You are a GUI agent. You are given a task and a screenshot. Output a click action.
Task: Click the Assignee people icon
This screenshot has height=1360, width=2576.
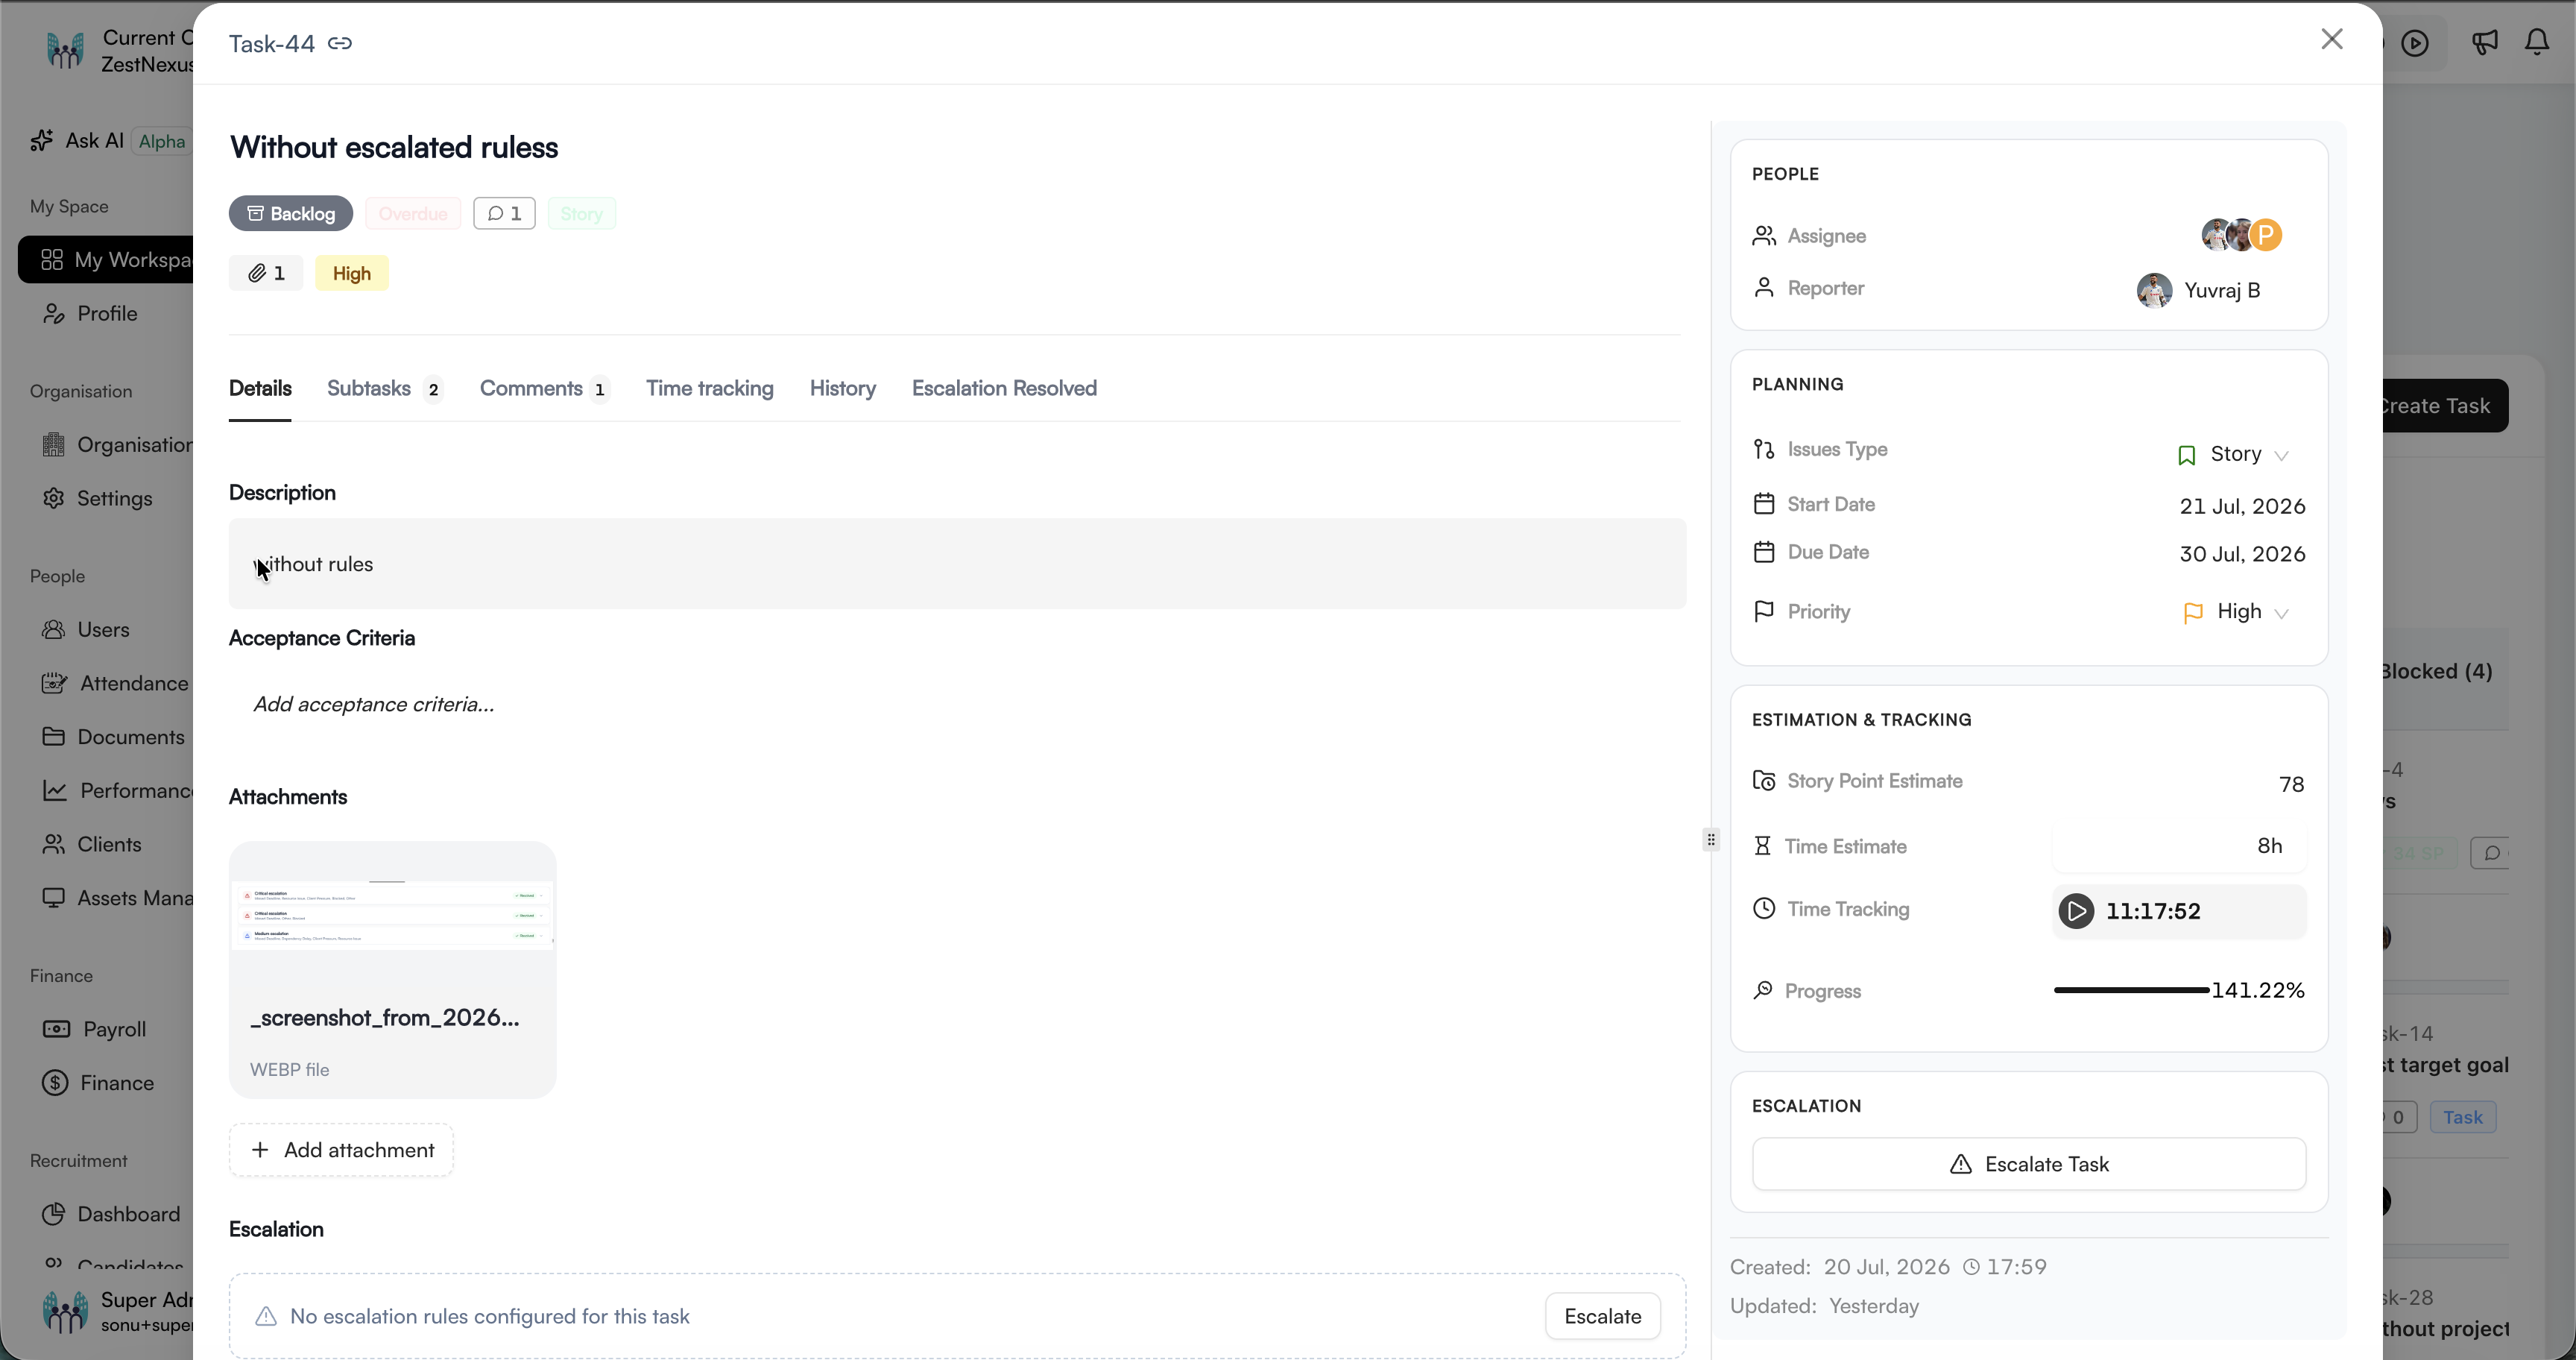click(1764, 236)
